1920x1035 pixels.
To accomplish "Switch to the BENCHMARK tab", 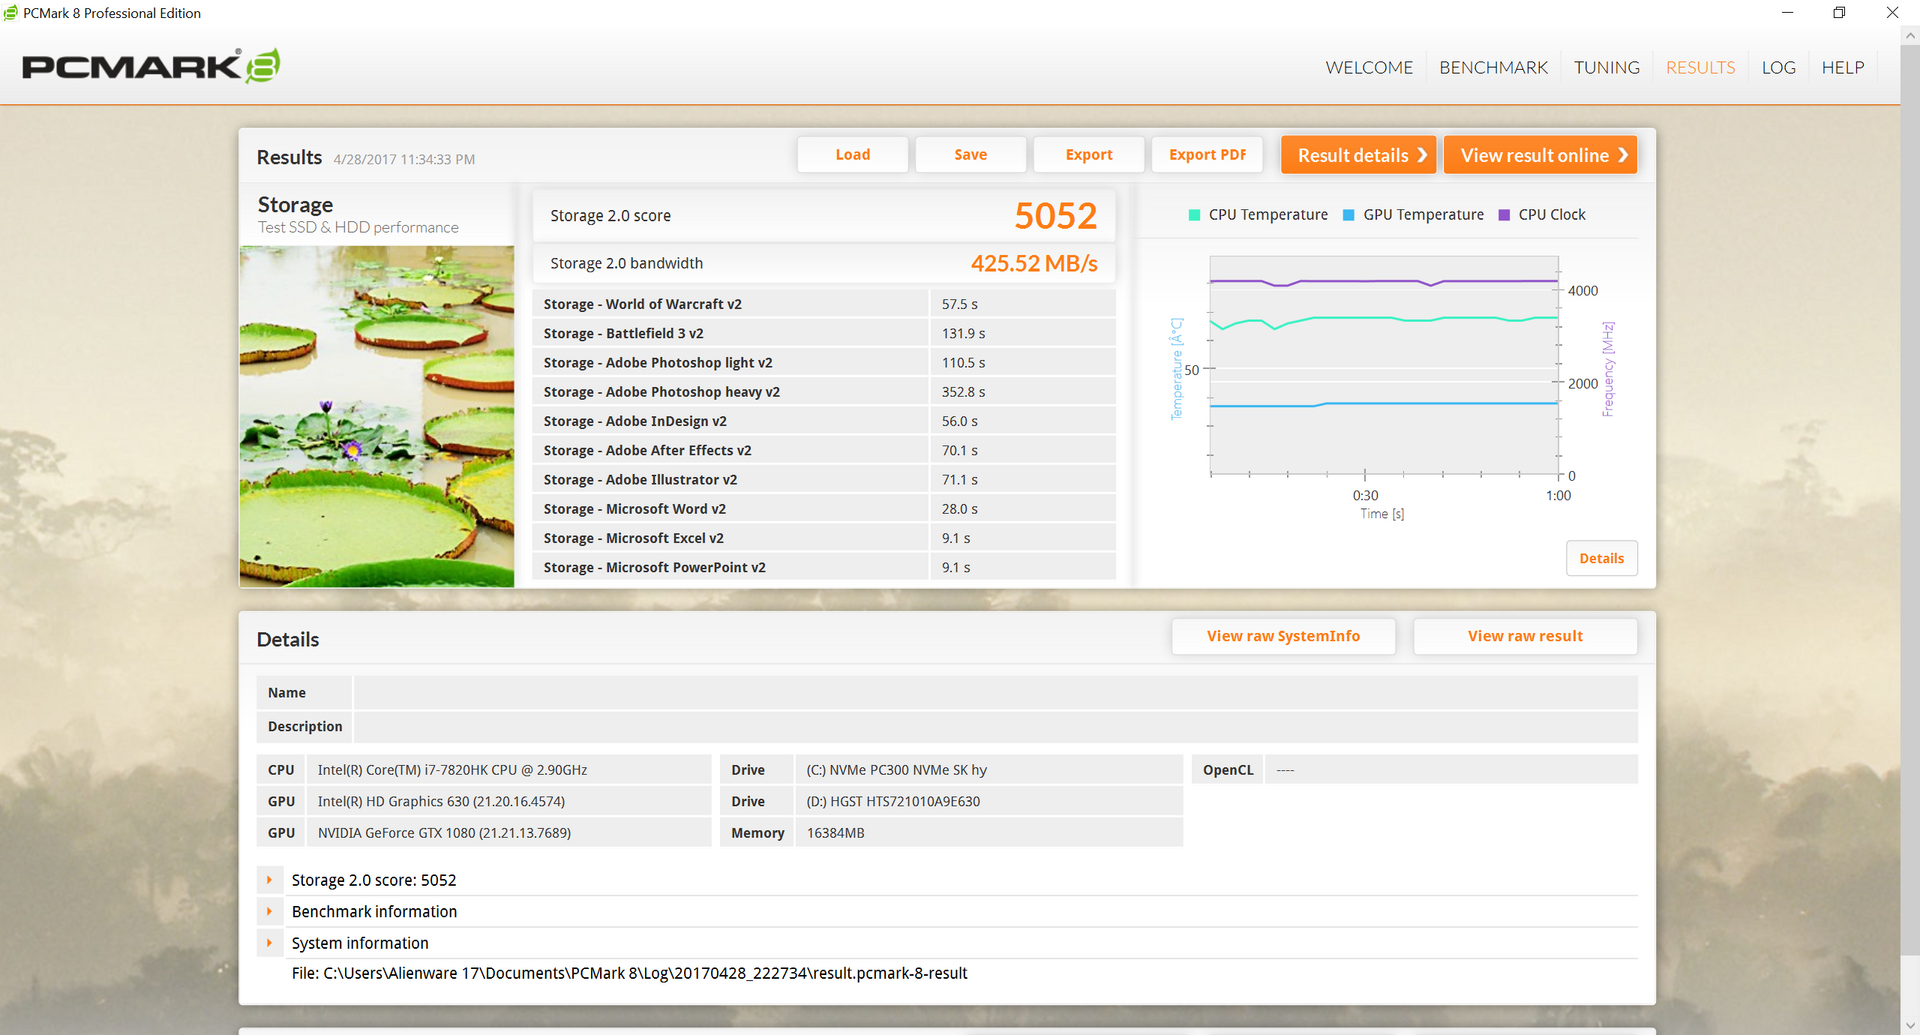I will pyautogui.click(x=1493, y=67).
